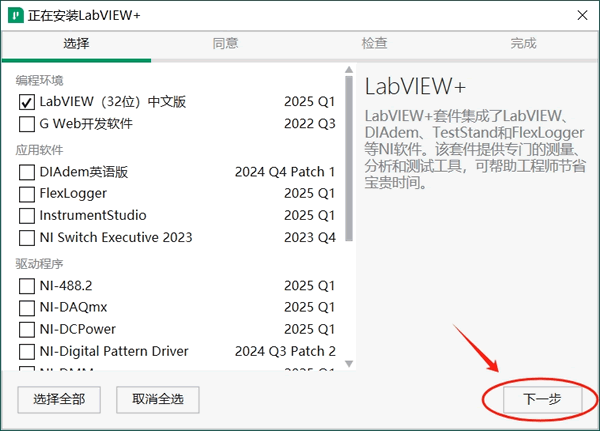Click the 下一步 button
This screenshot has width=600, height=431.
click(542, 399)
